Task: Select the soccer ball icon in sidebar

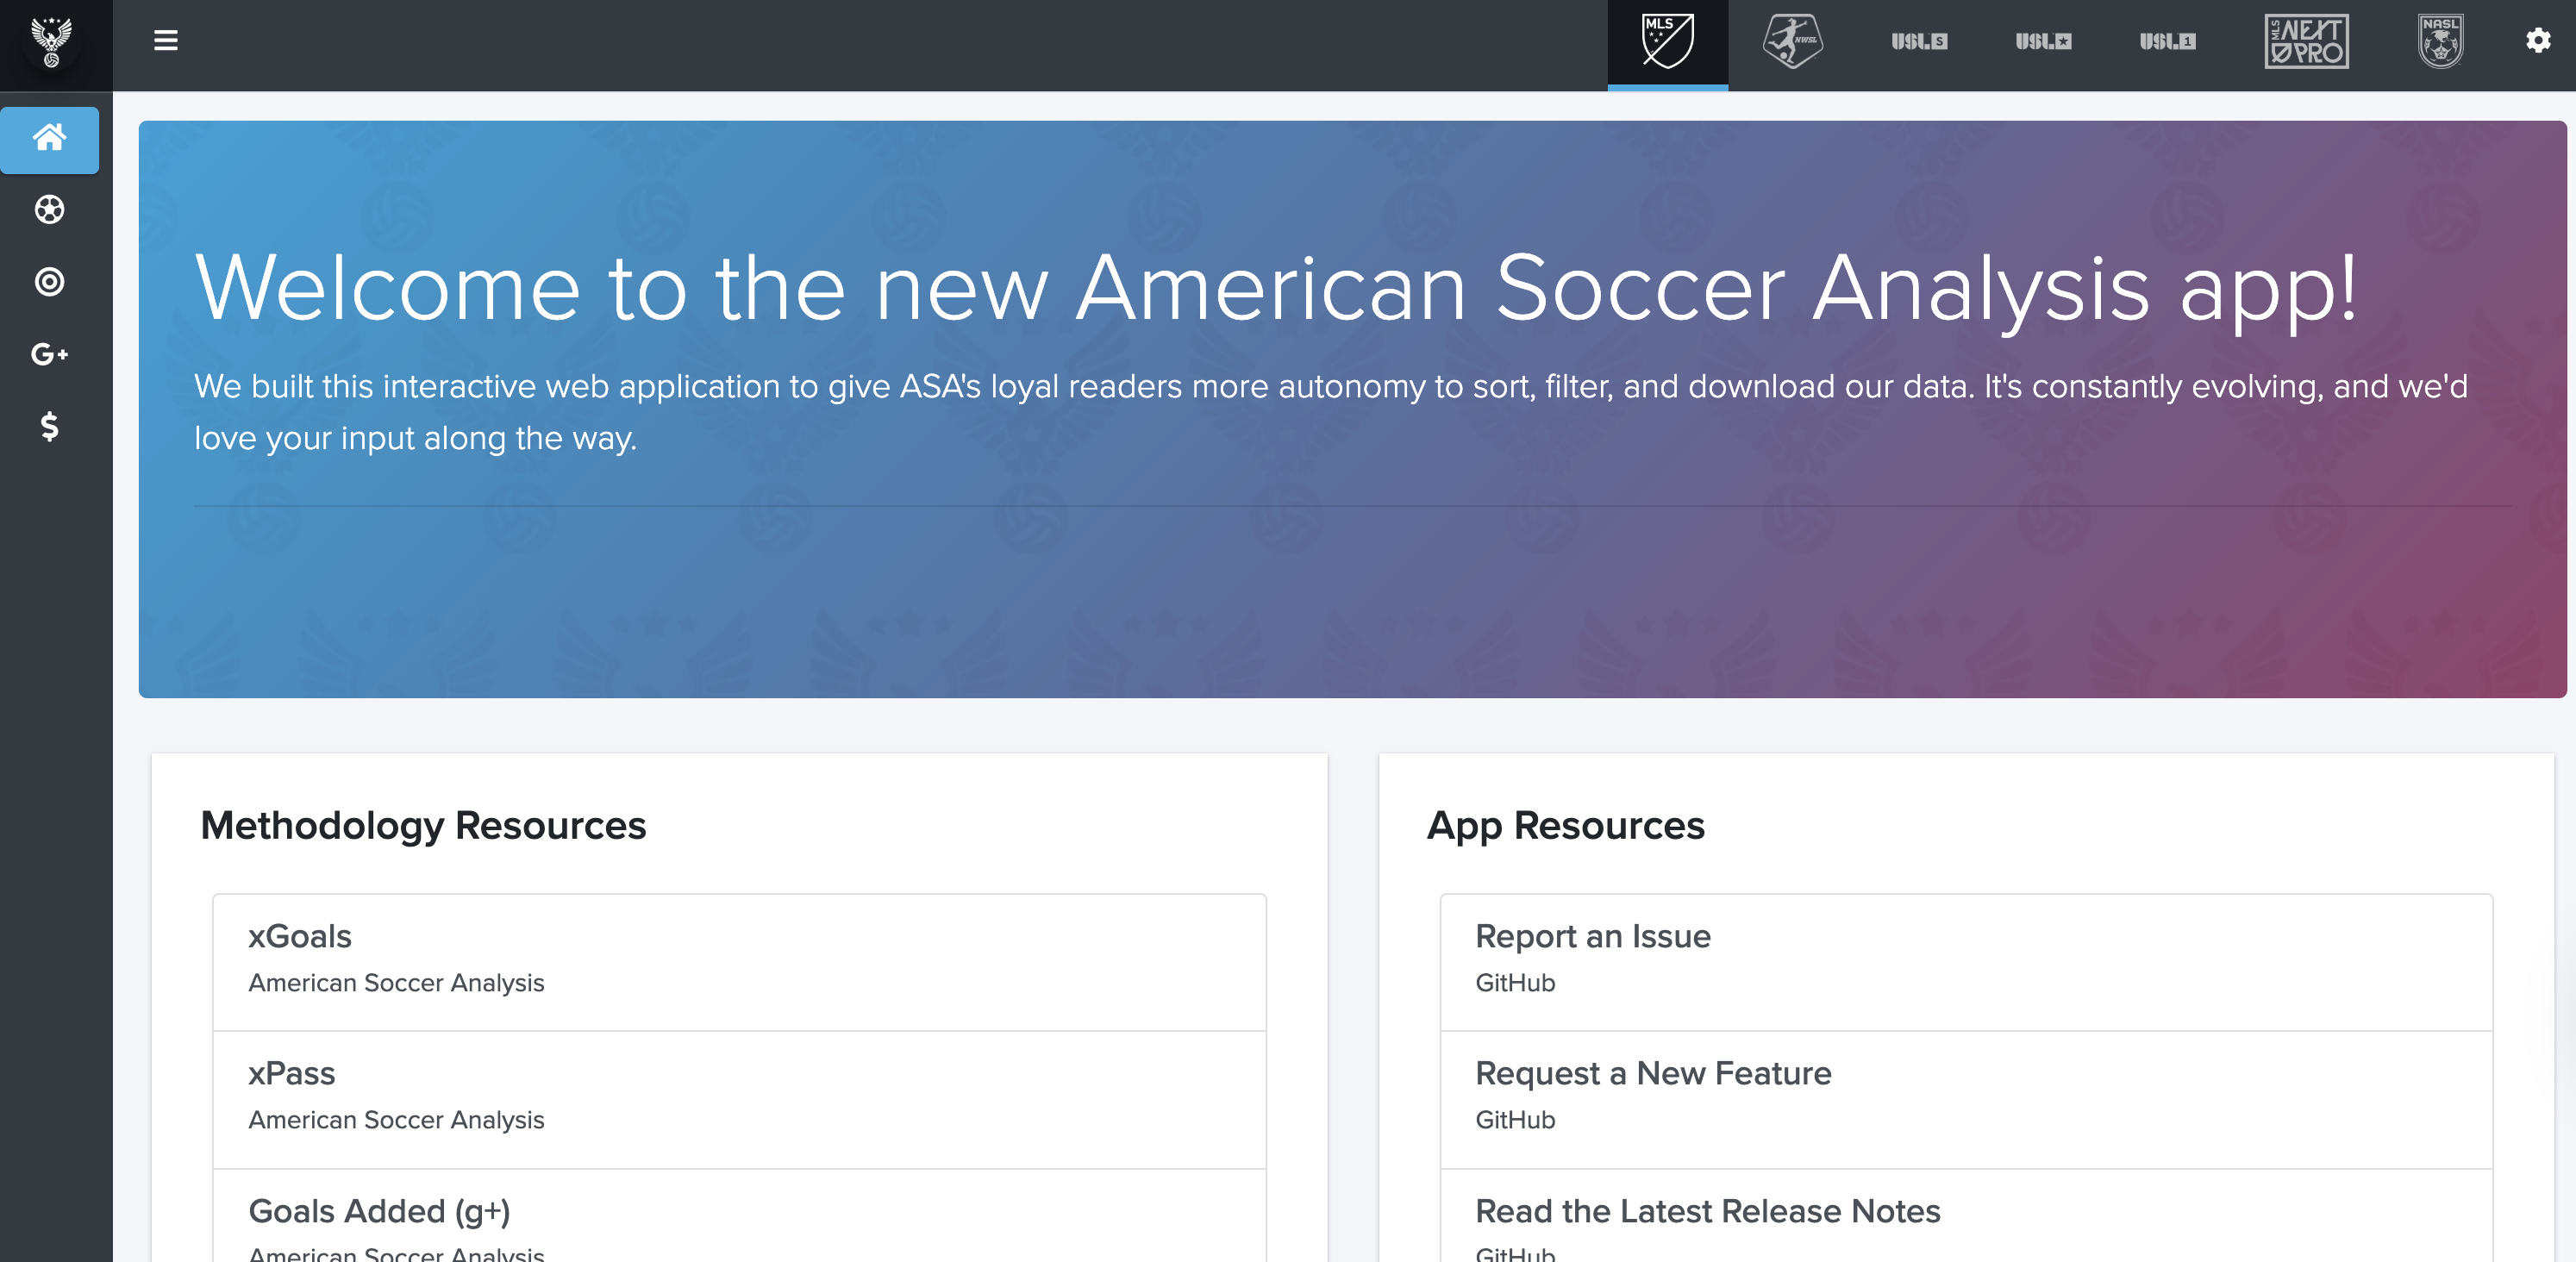Action: (49, 210)
